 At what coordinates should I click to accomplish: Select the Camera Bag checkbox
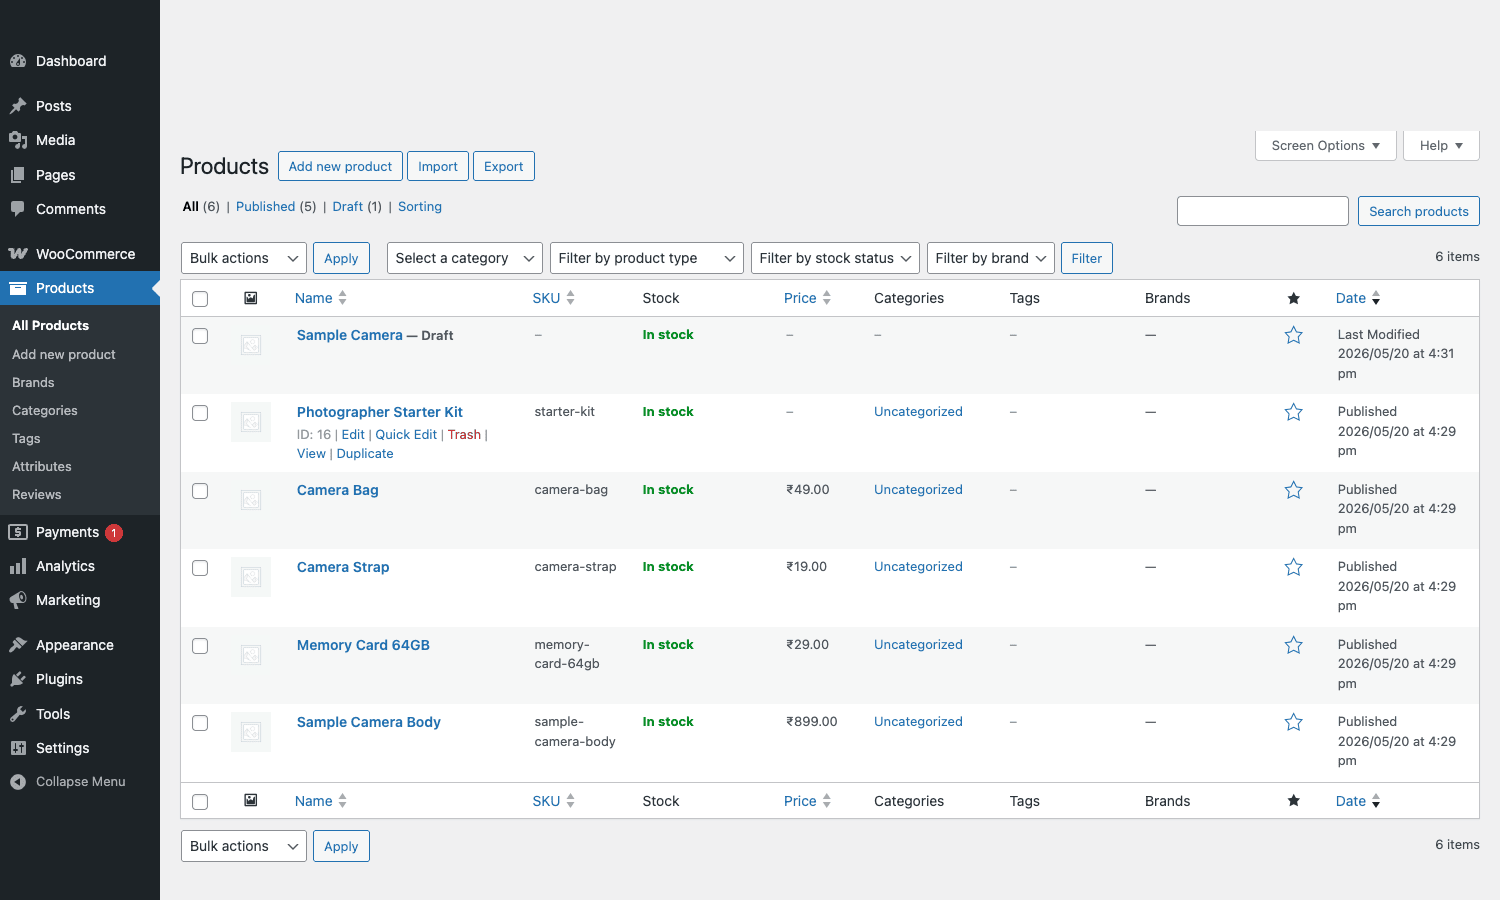200,491
